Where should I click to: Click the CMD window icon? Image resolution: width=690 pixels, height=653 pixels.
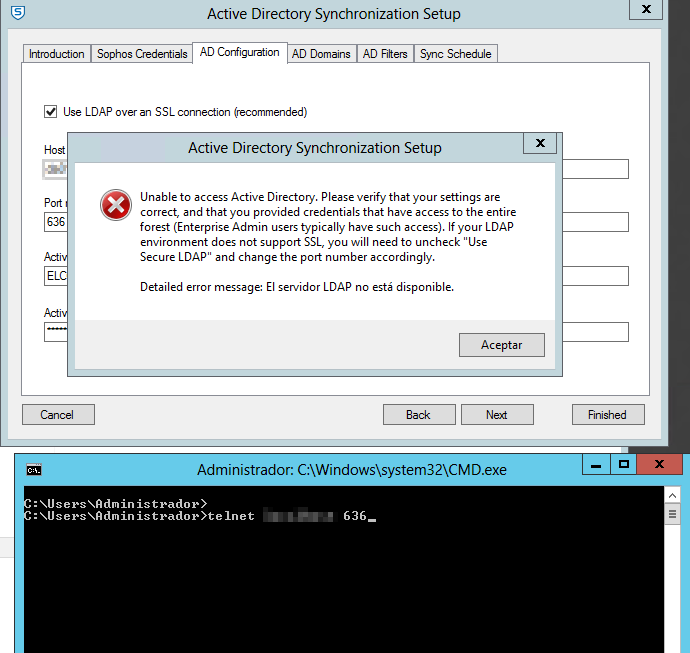click(34, 470)
